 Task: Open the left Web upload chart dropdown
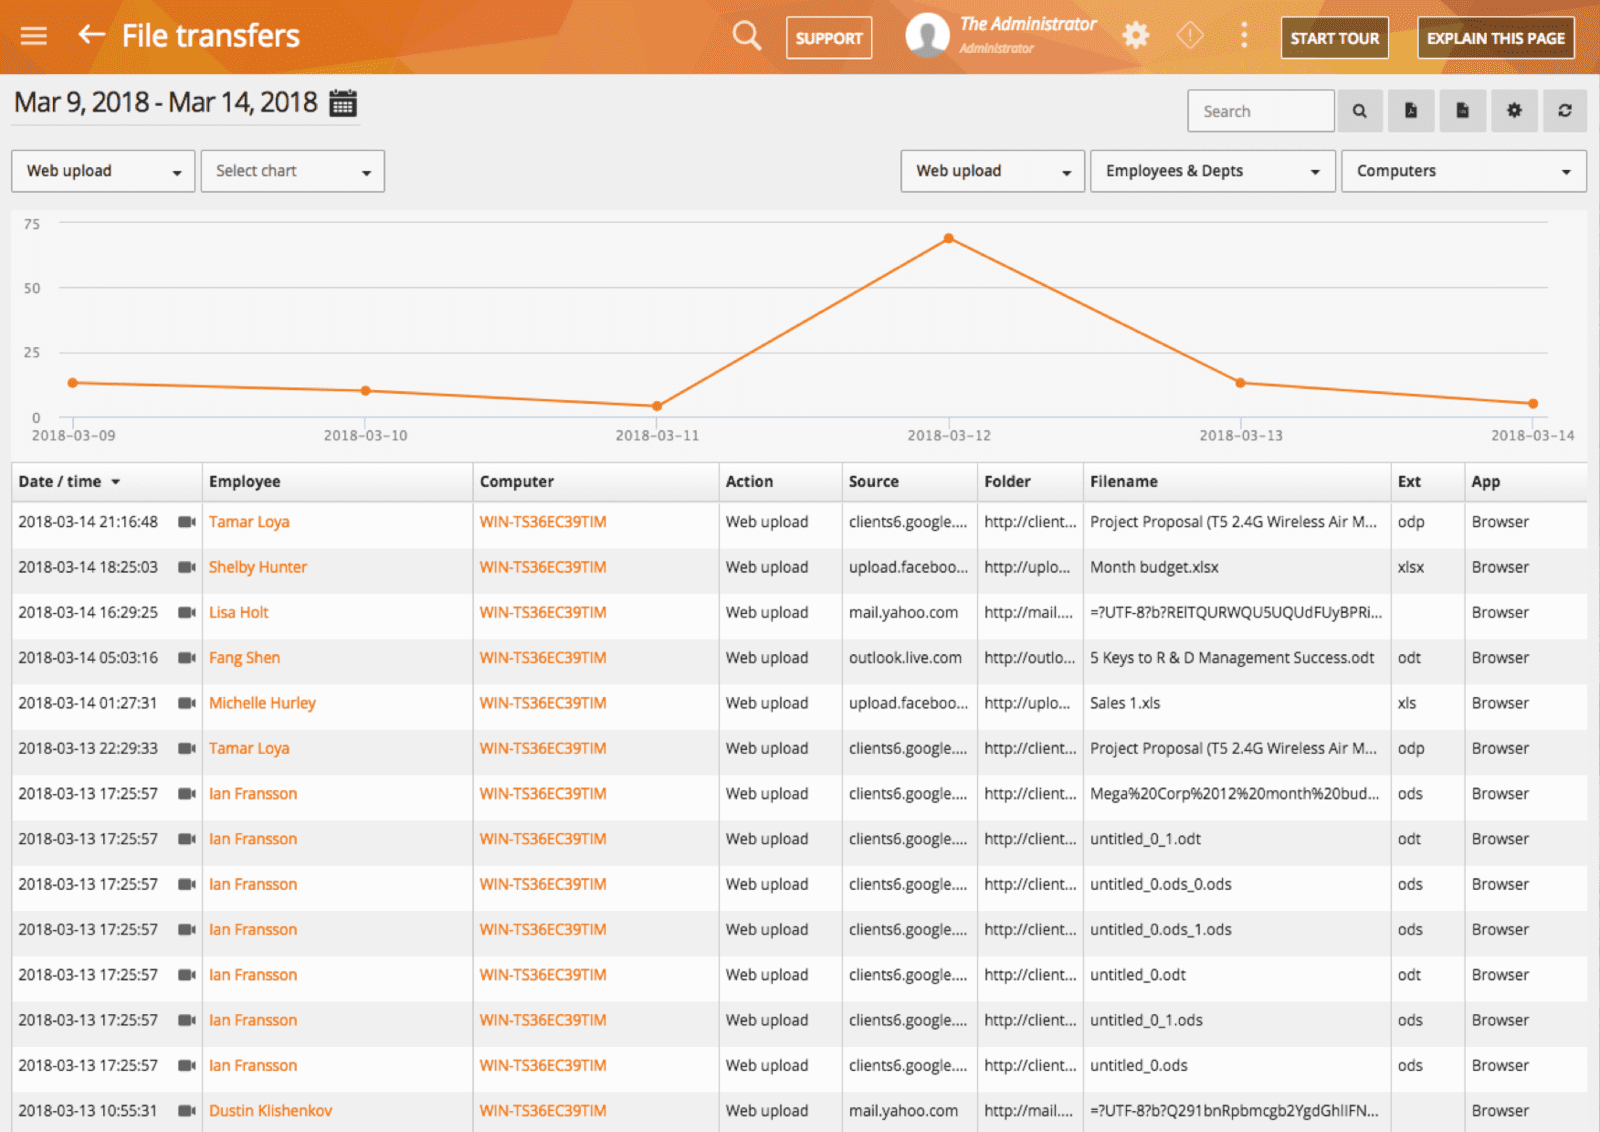103,171
